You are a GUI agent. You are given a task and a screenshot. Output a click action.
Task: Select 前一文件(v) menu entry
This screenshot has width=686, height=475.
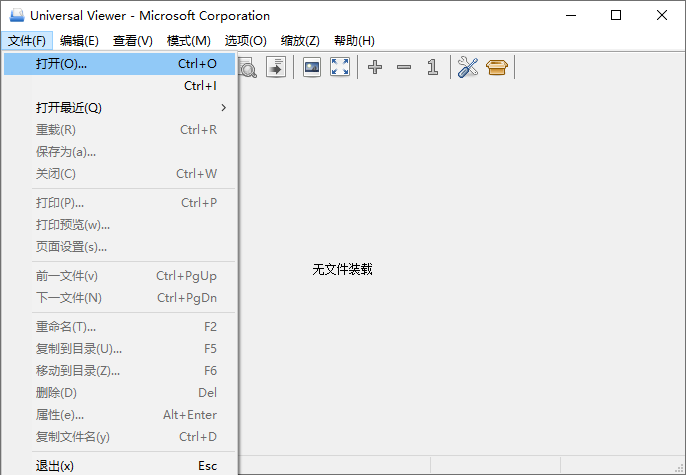pyautogui.click(x=119, y=276)
